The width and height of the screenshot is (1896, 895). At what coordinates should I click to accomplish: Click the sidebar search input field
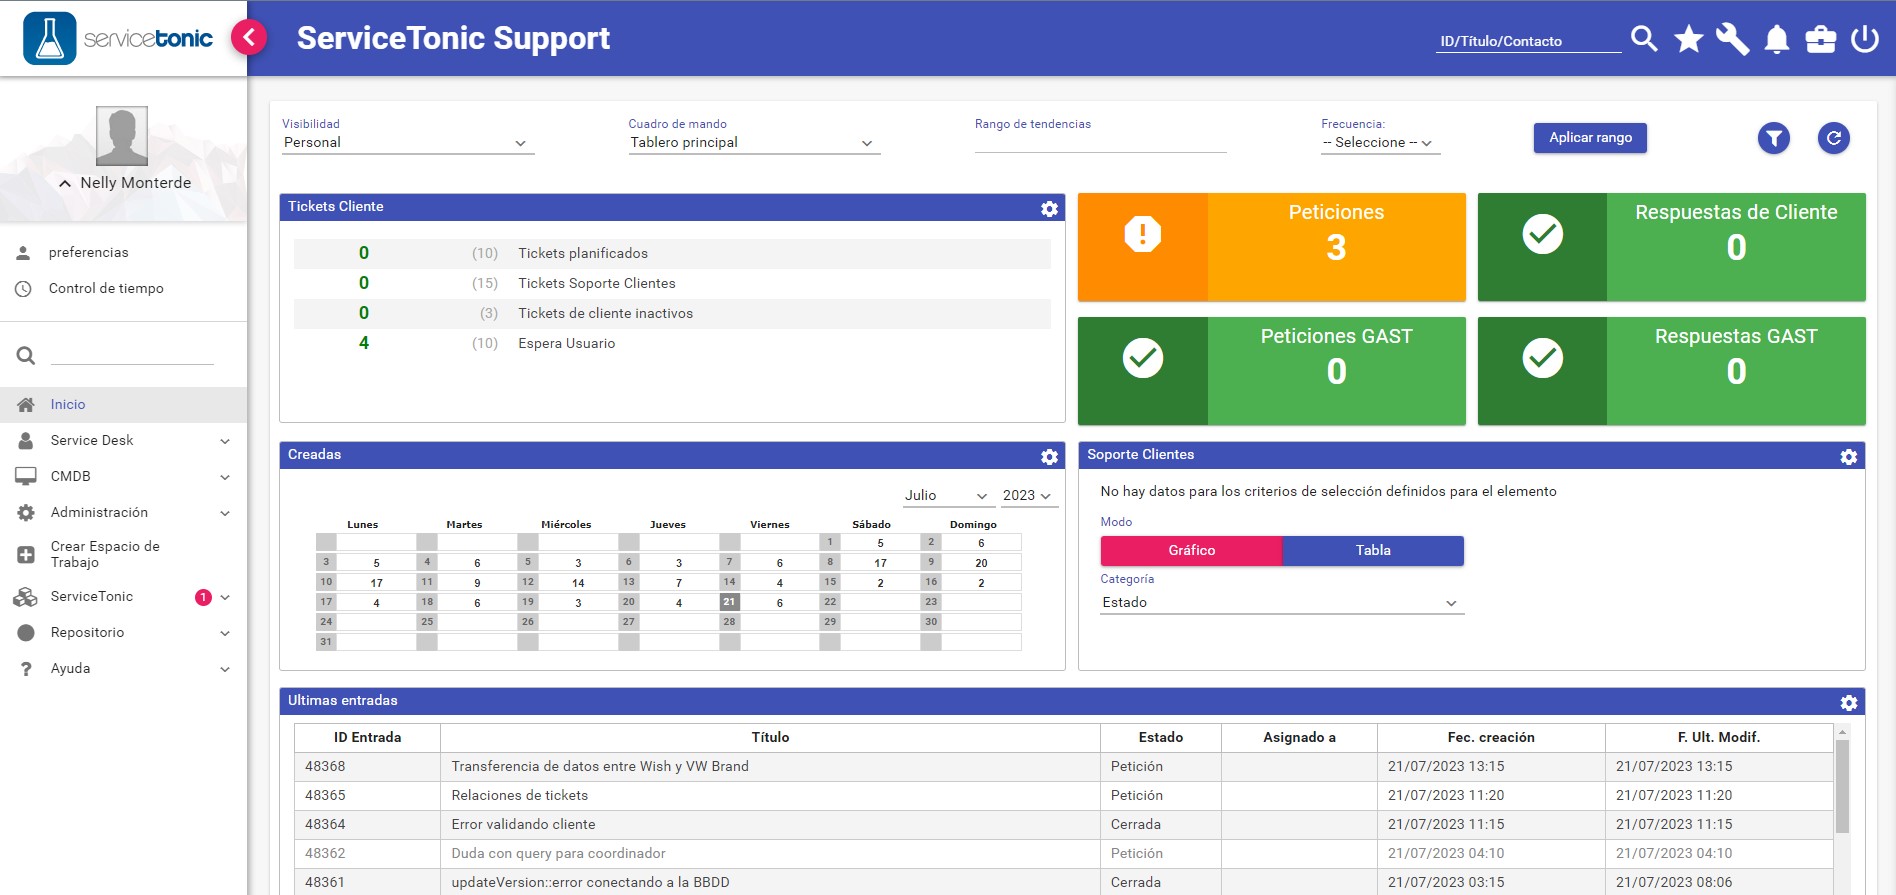132,355
